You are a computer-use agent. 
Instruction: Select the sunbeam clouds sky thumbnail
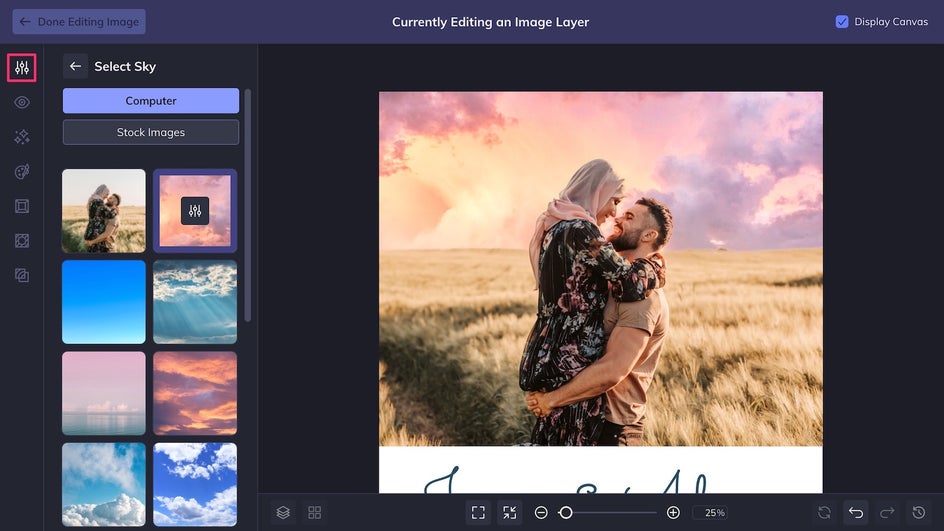click(x=195, y=302)
